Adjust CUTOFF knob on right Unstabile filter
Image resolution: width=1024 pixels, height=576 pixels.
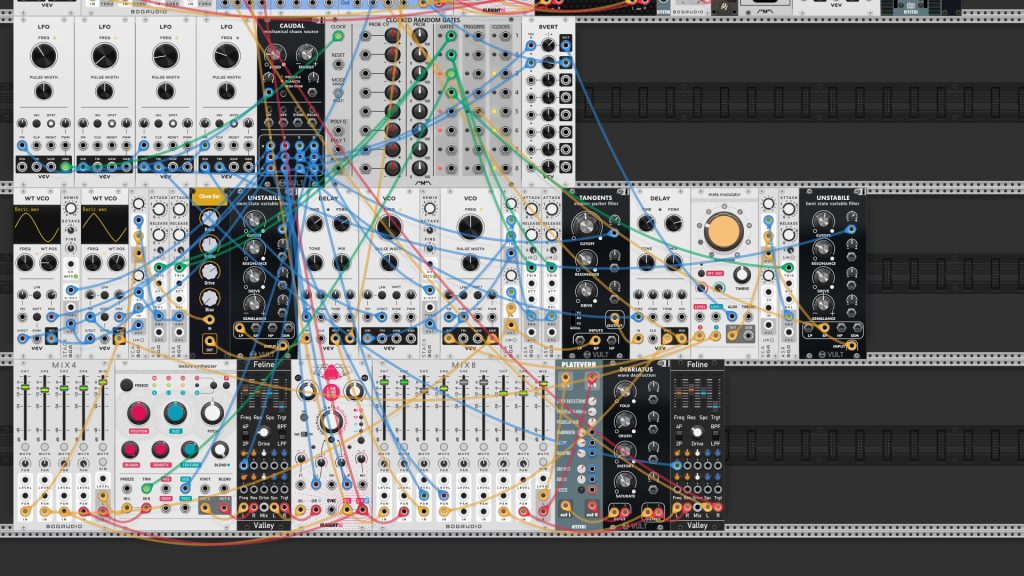(x=824, y=223)
